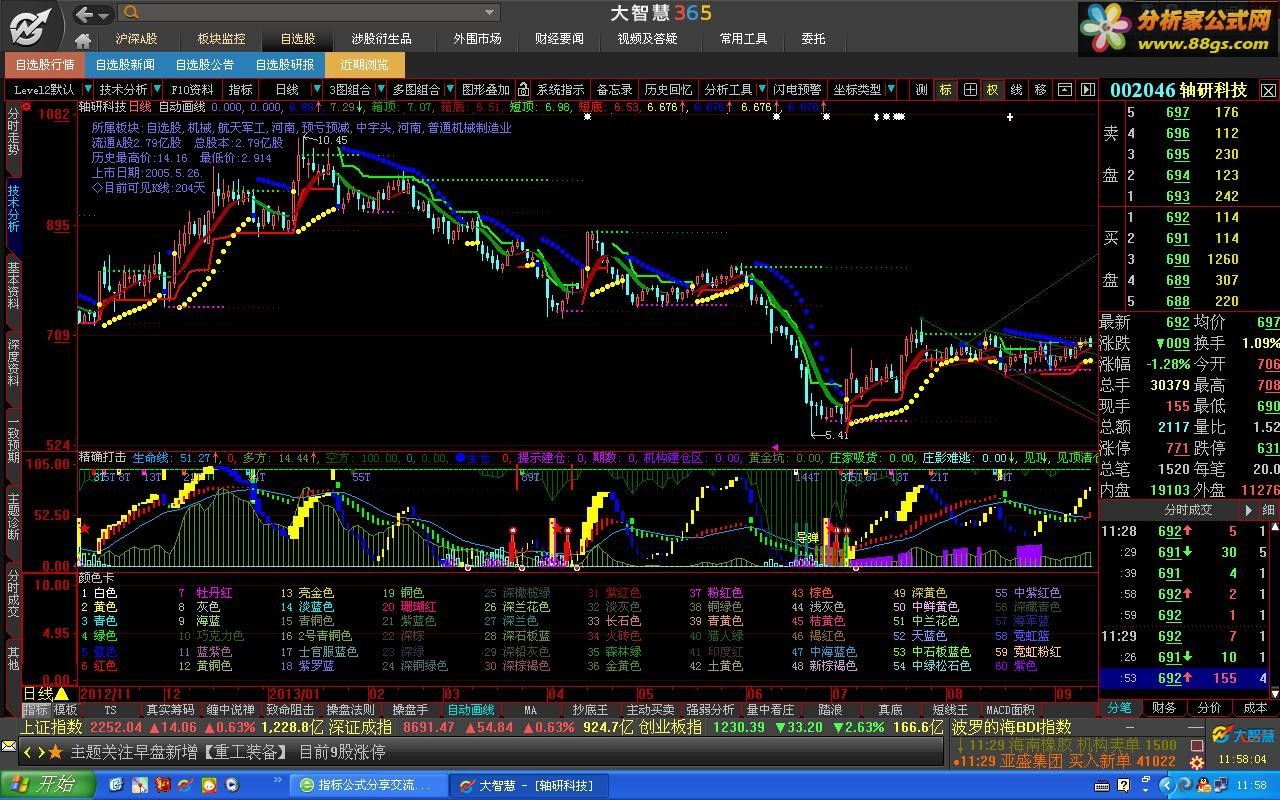1280x800 pixels.
Task: Click the 创业板指 index in status bar
Action: tap(670, 728)
